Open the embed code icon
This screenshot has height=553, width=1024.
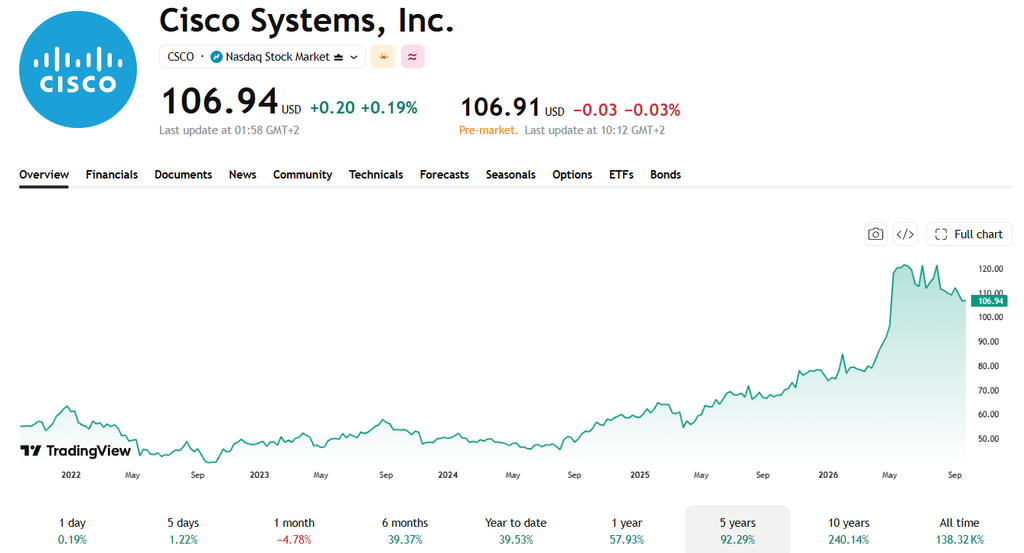tap(904, 234)
